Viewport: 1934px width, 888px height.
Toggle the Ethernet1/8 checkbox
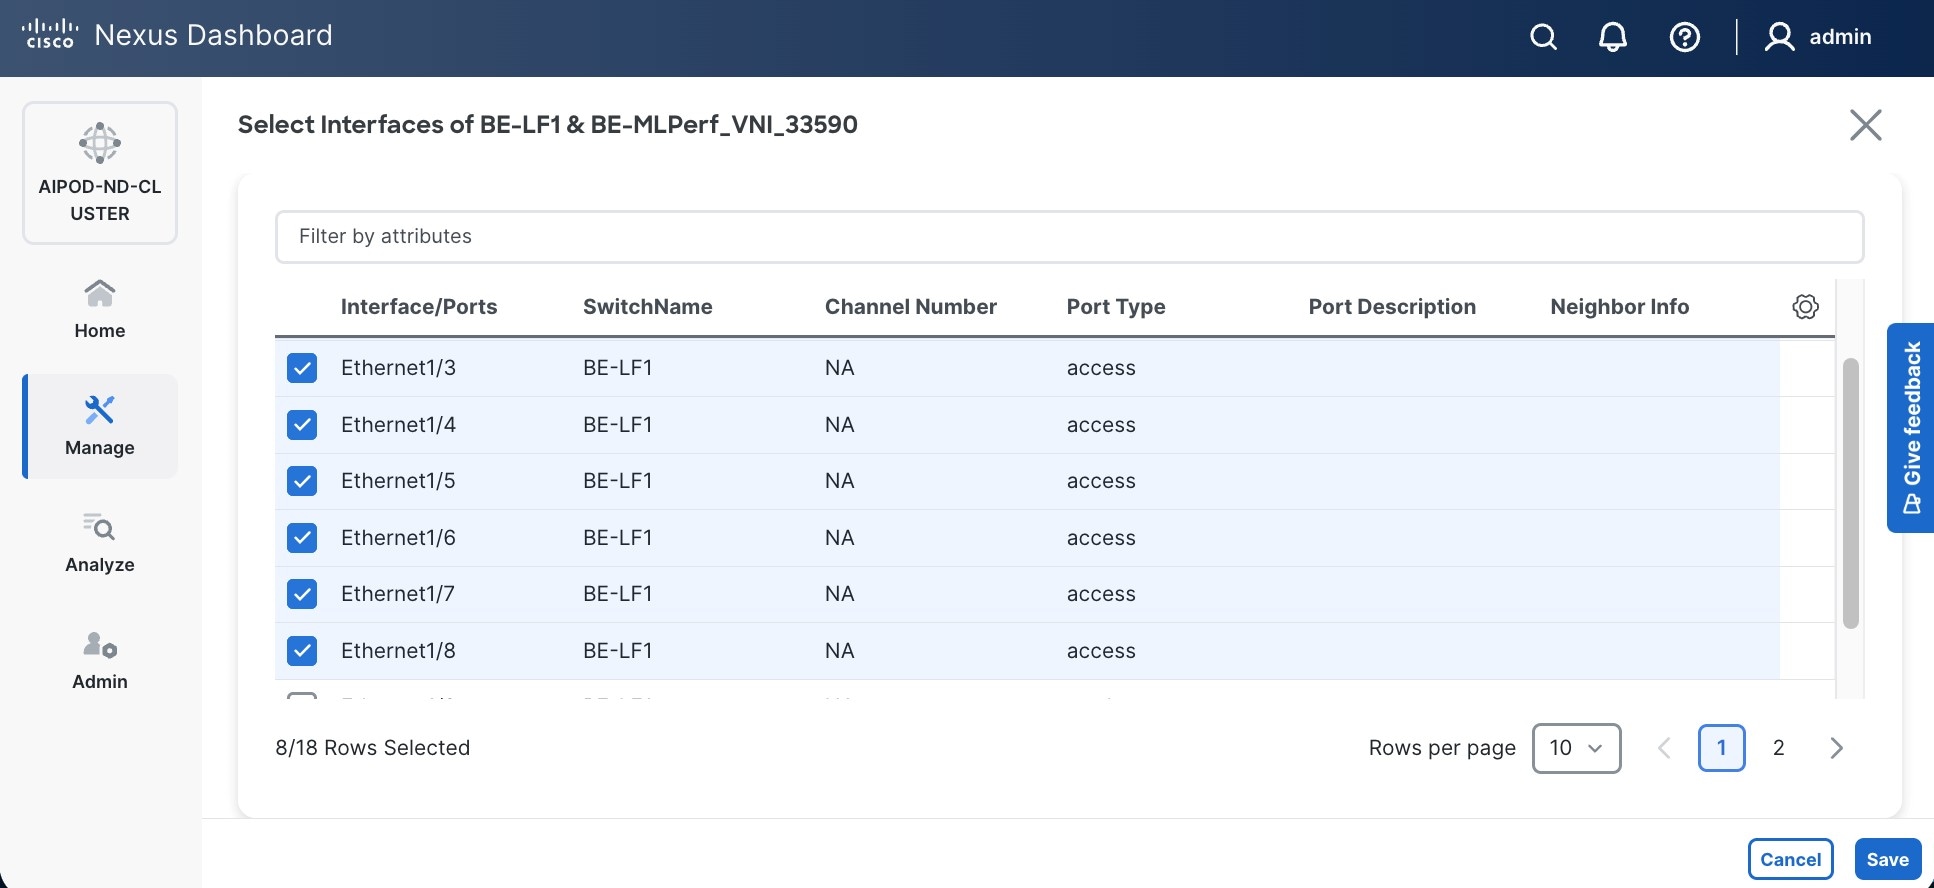coord(302,651)
